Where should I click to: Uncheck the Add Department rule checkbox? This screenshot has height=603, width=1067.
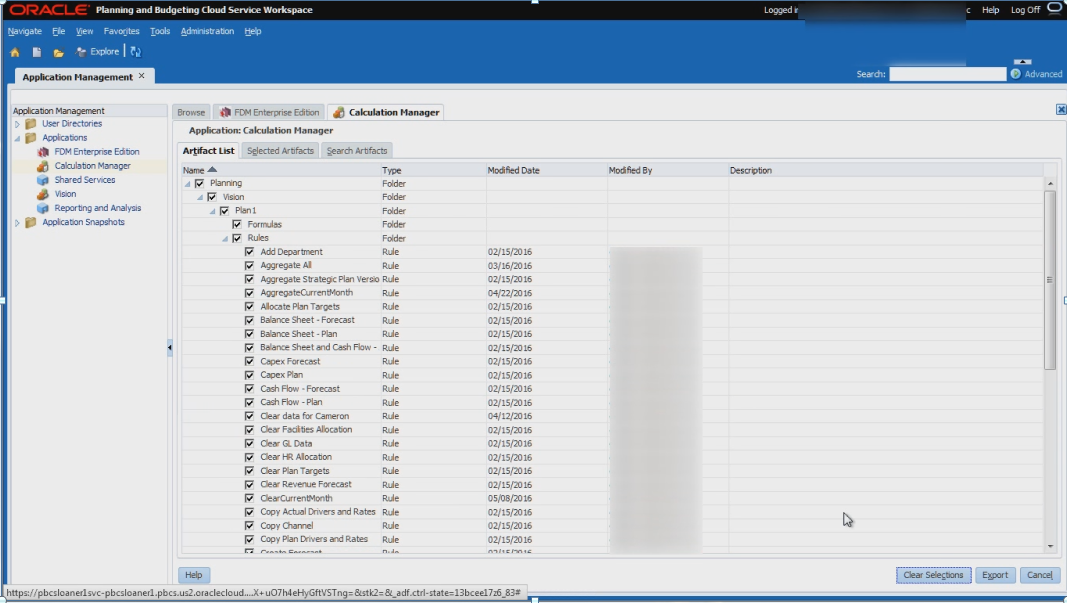(x=249, y=252)
